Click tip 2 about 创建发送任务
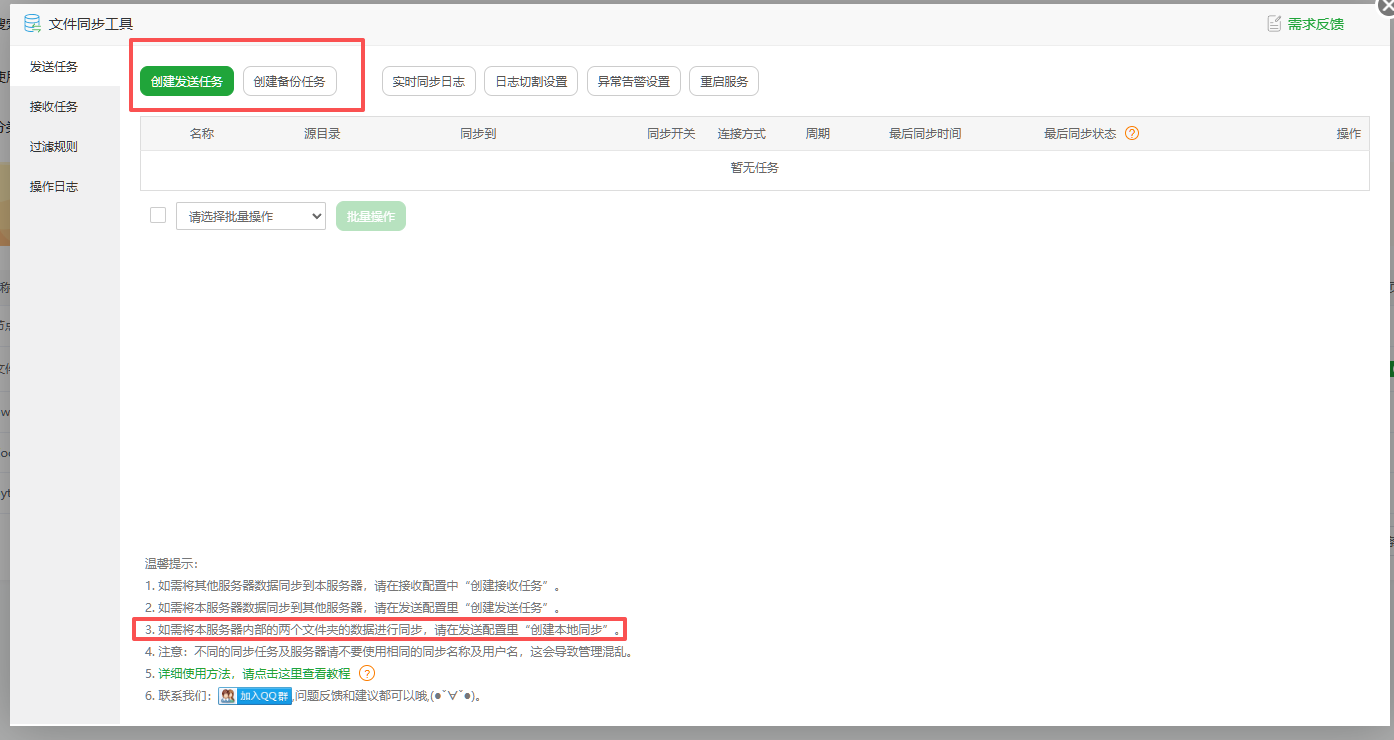The width and height of the screenshot is (1394, 740). click(x=353, y=608)
